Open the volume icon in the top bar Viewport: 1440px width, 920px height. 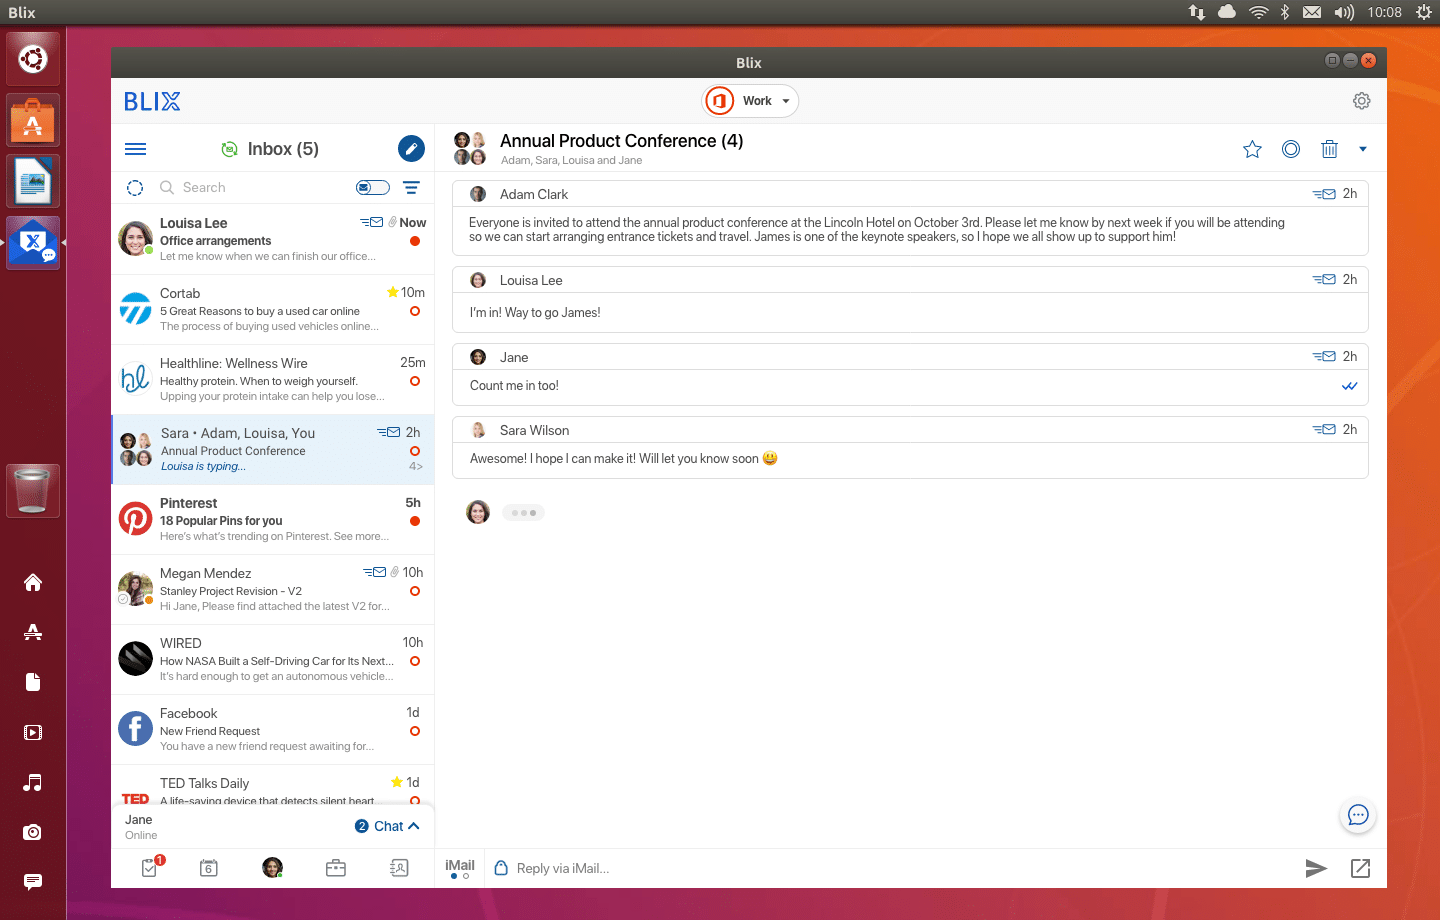tap(1344, 12)
